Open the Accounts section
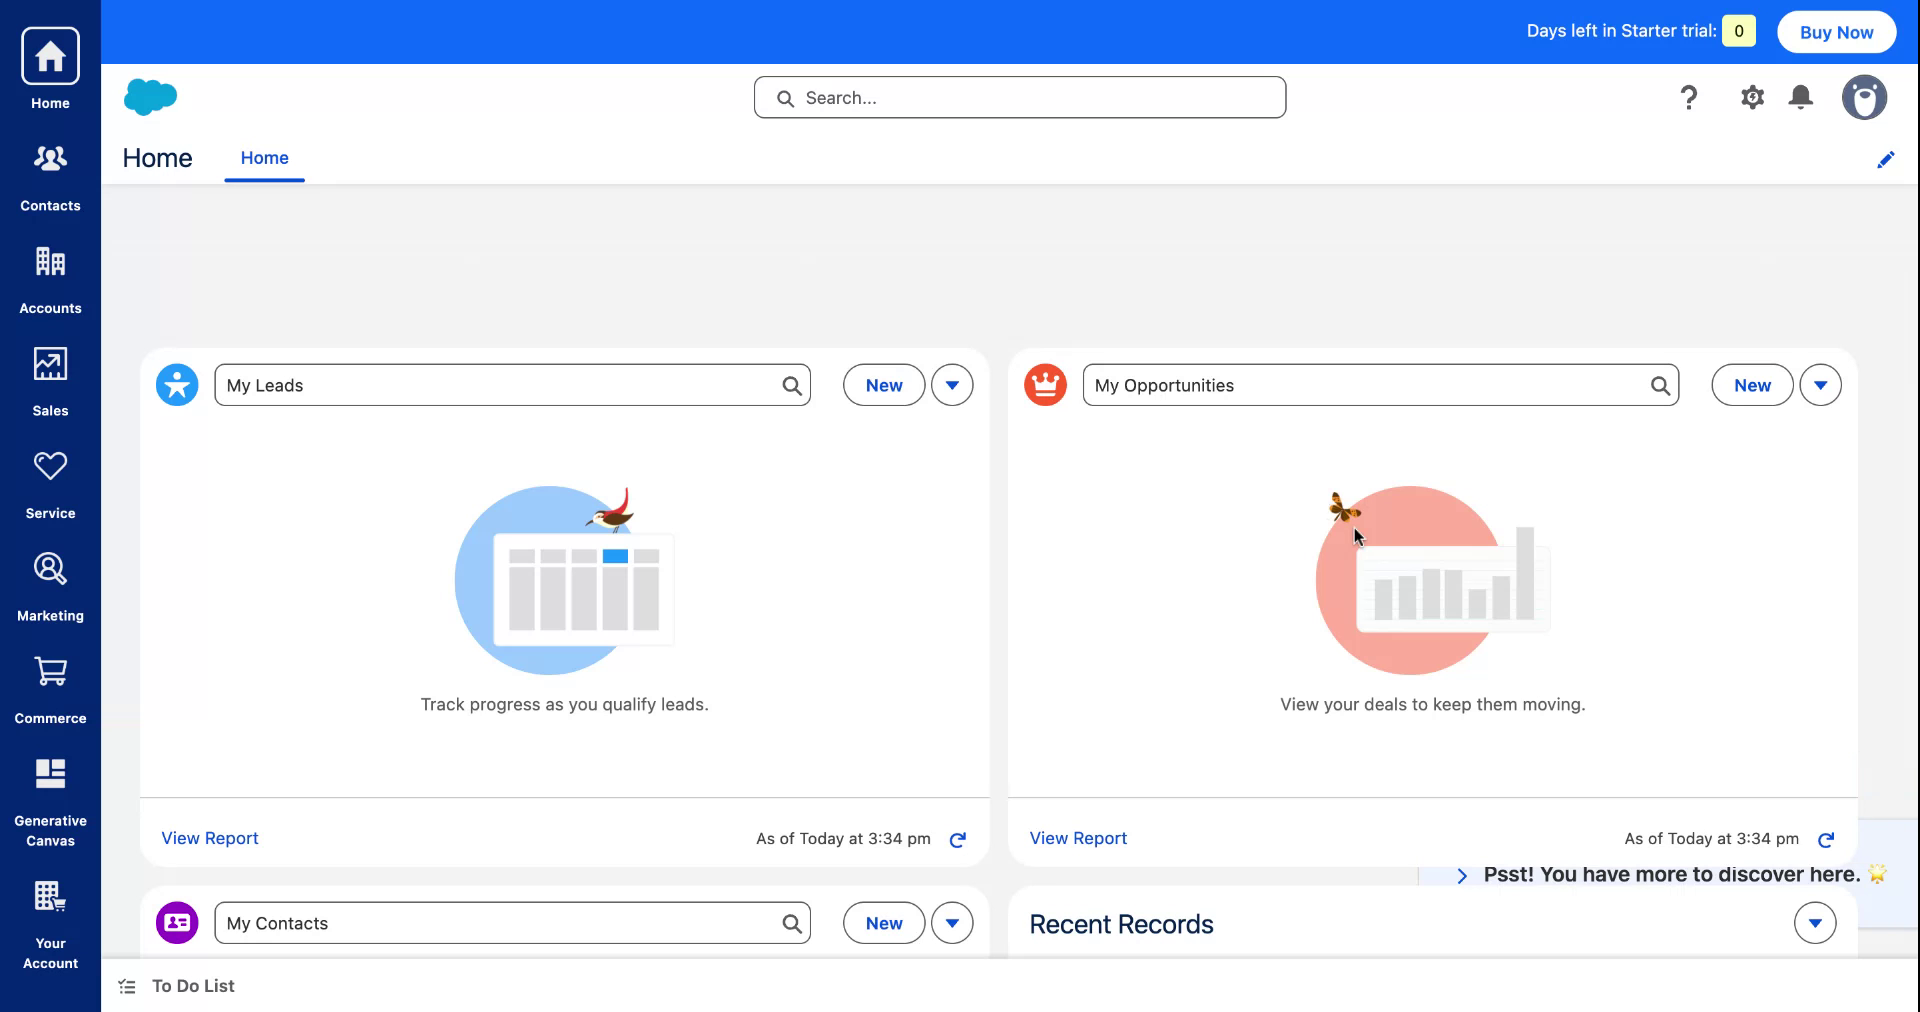1920x1012 pixels. click(x=50, y=275)
